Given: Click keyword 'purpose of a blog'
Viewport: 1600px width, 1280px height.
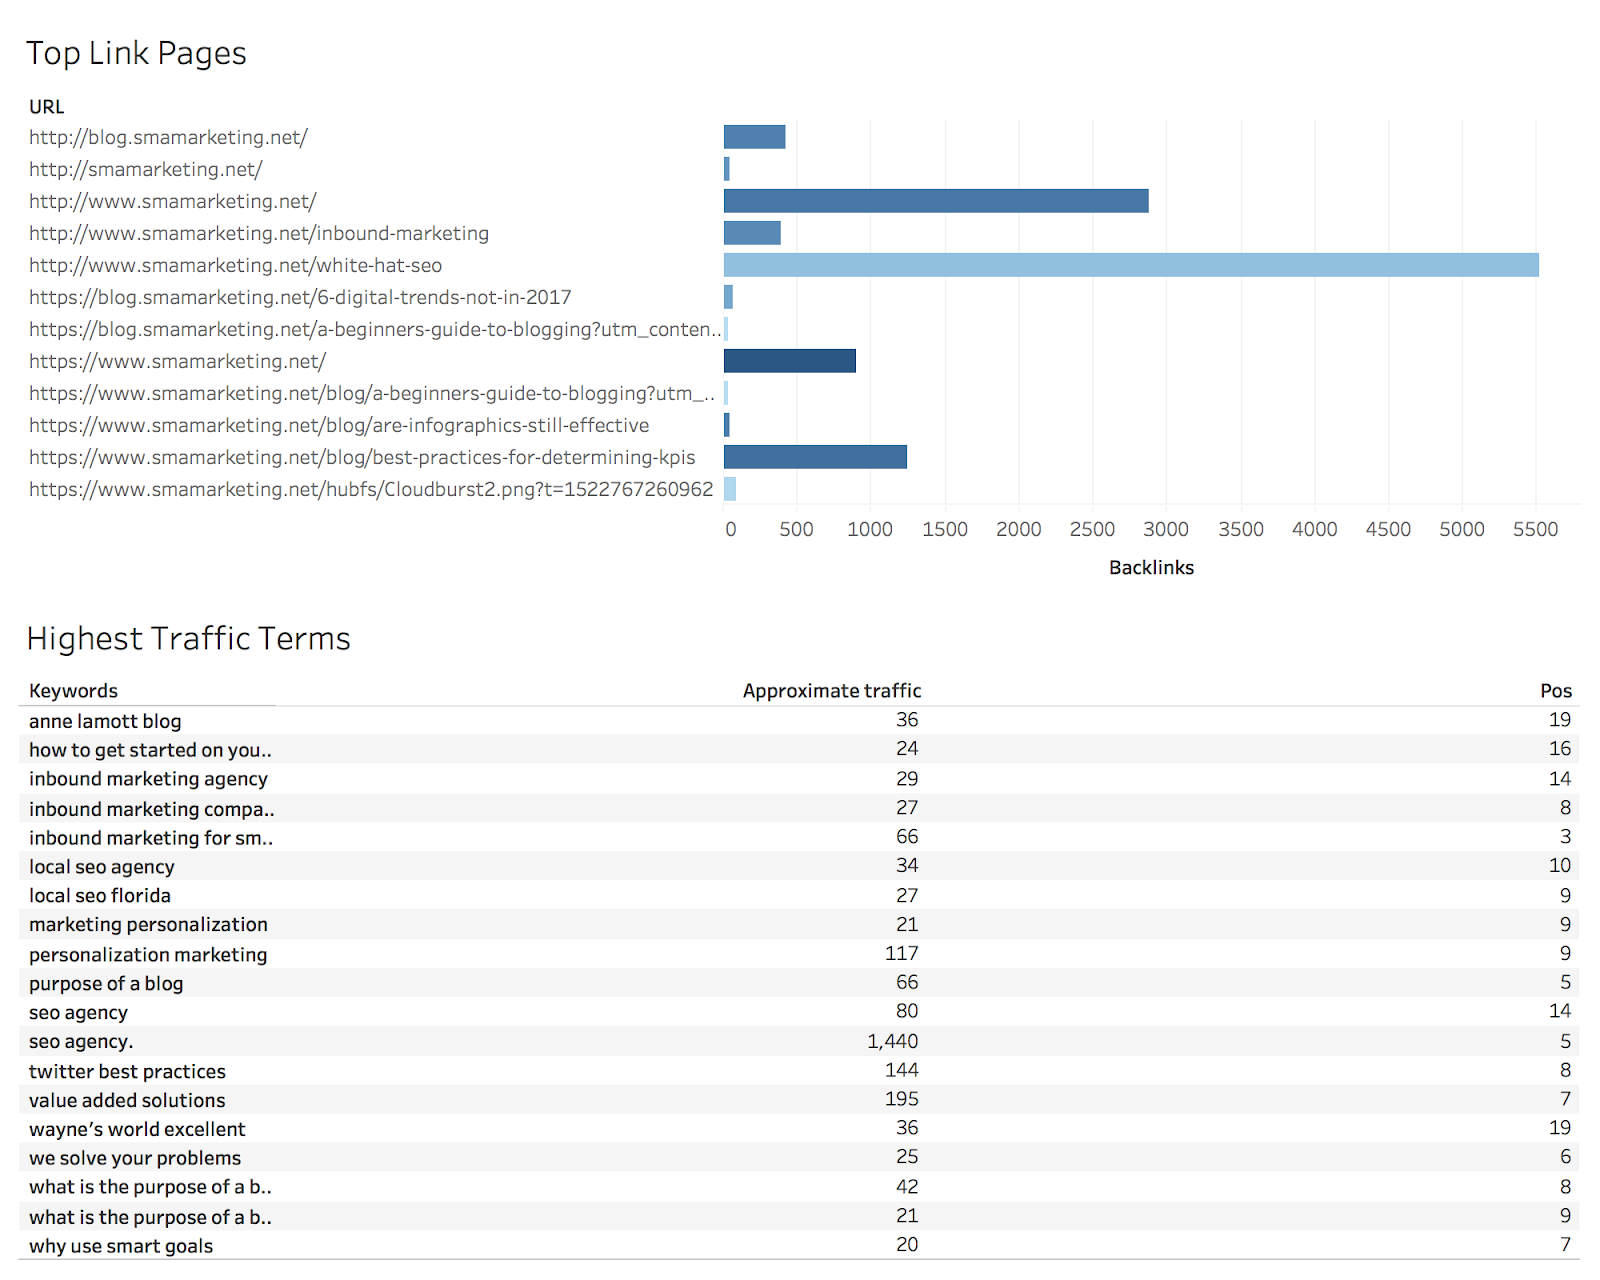Looking at the screenshot, I should 106,984.
